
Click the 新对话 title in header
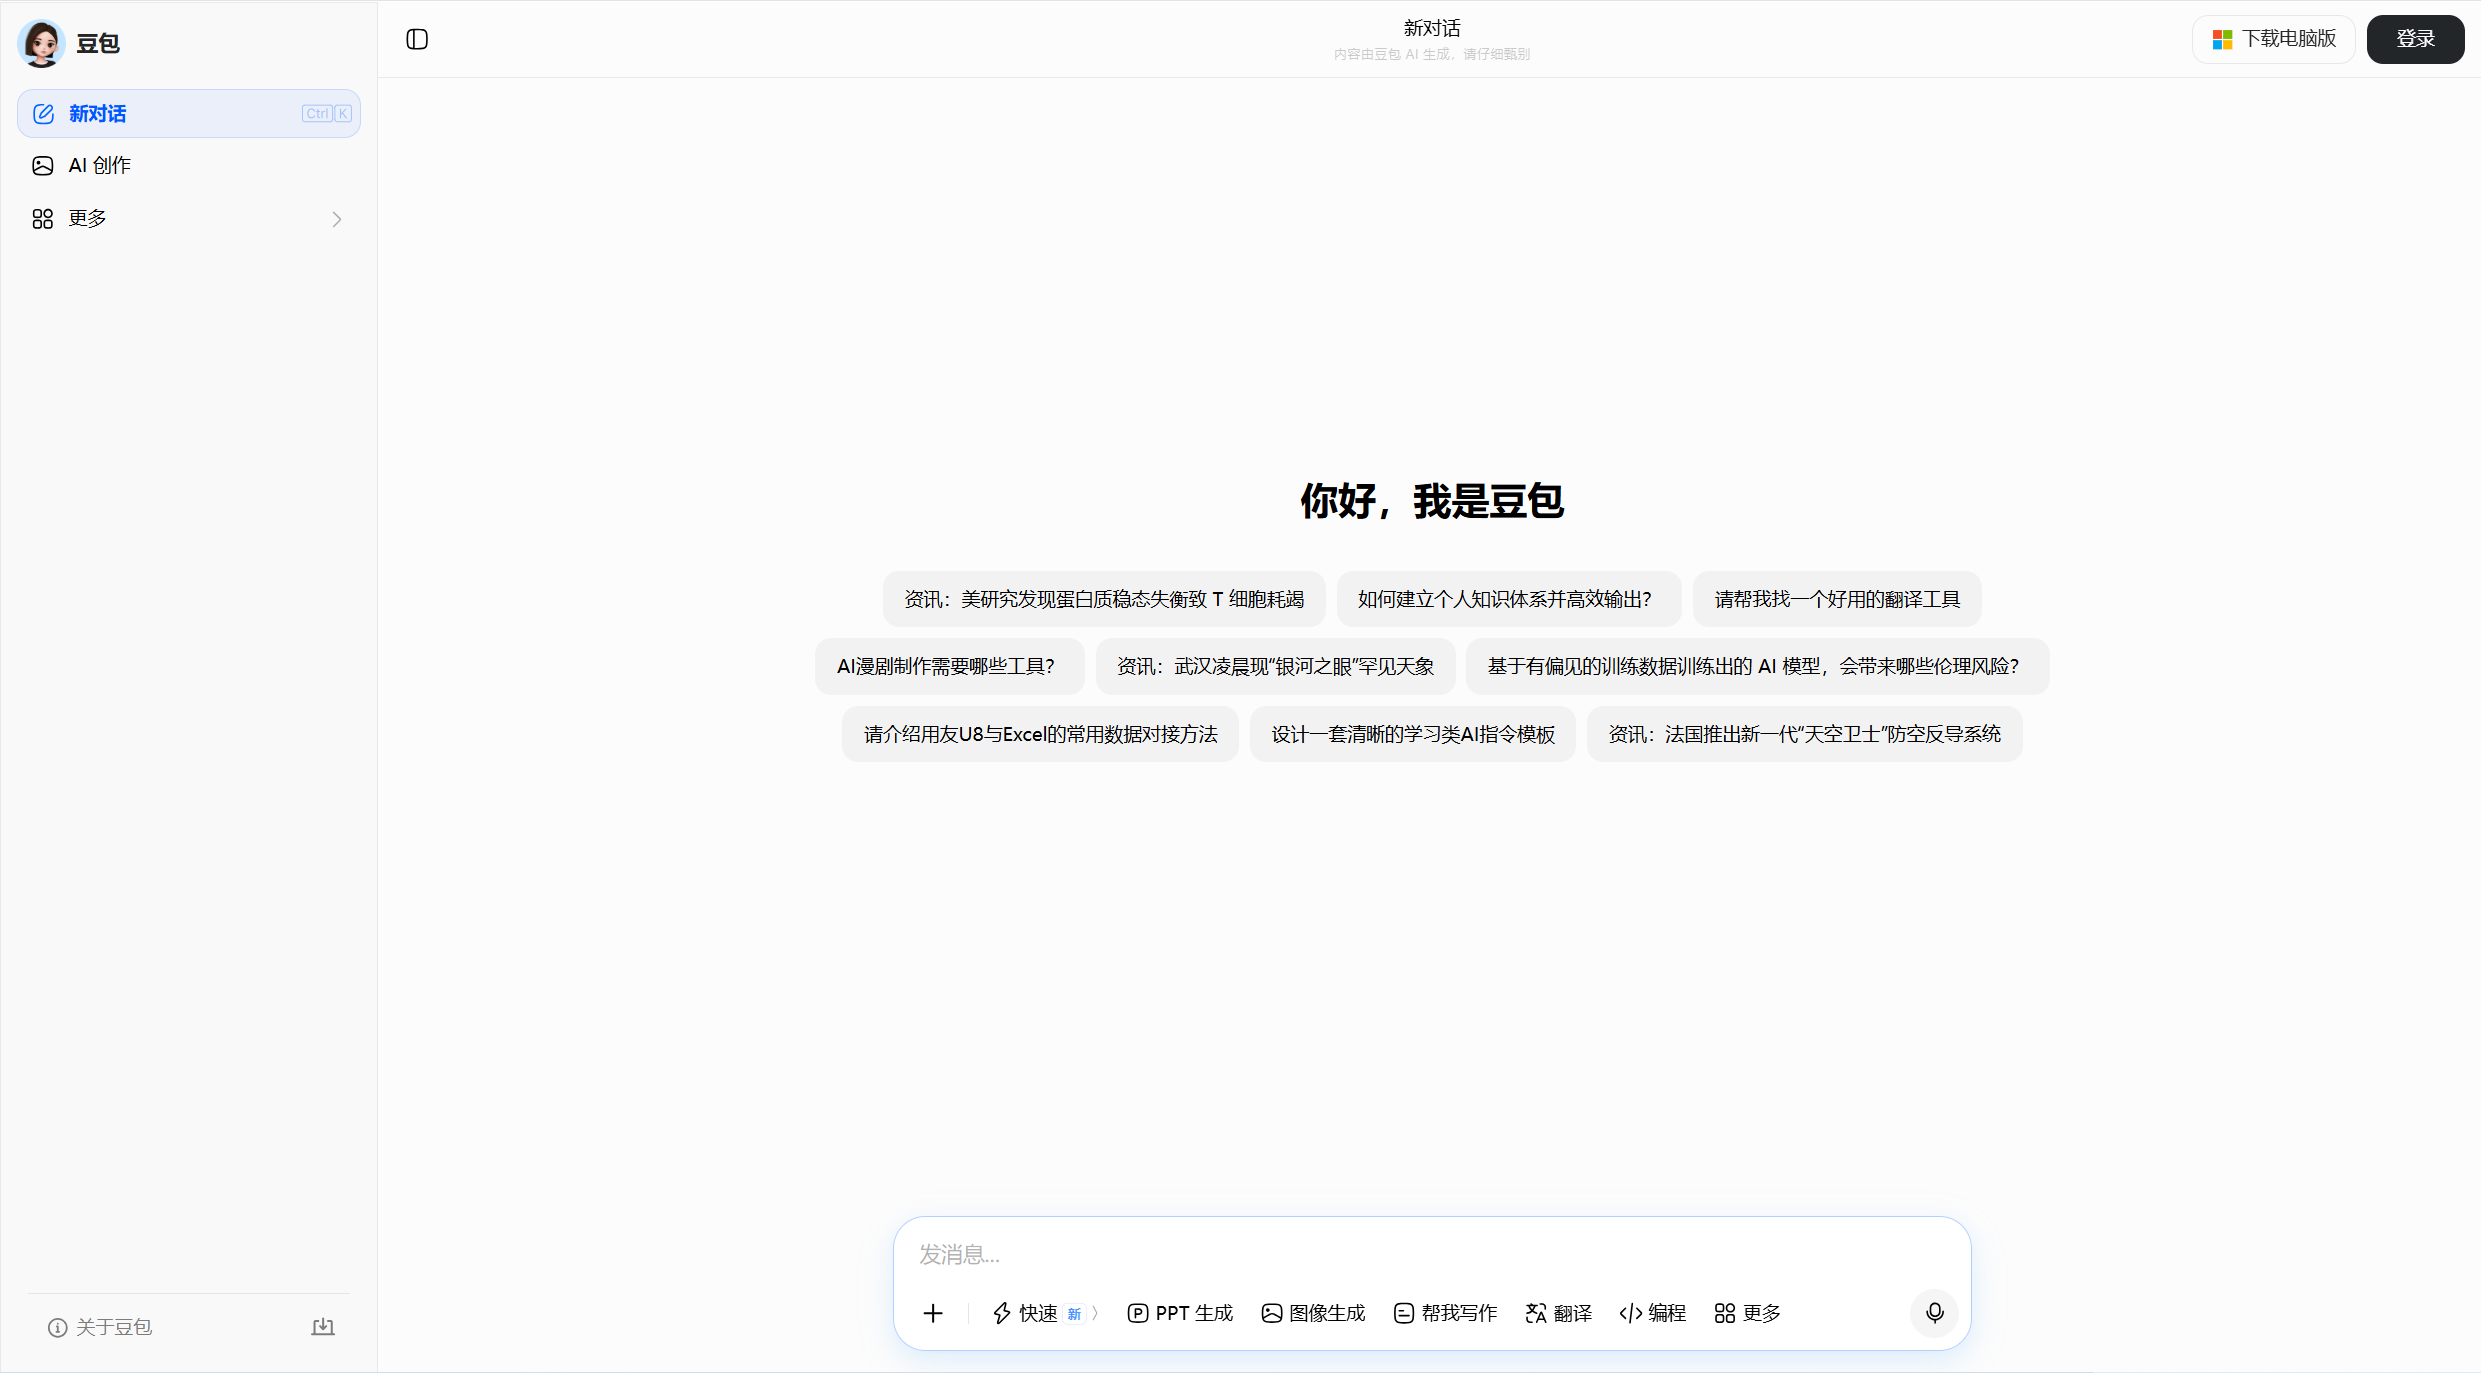(x=1432, y=28)
